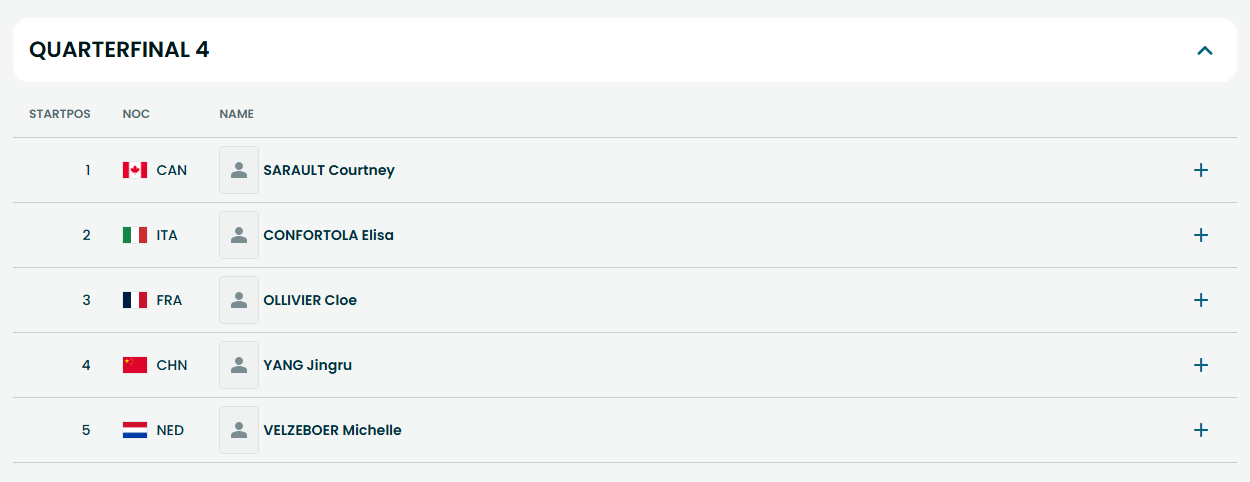The image size is (1250, 482).
Task: Click OLLIVIER Cloe's profile avatar icon
Action: 239,300
